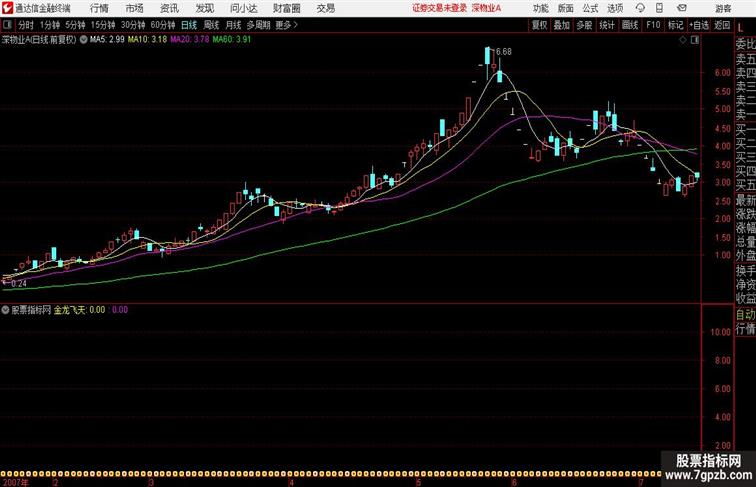Open the mail envelope icon

(x=682, y=8)
